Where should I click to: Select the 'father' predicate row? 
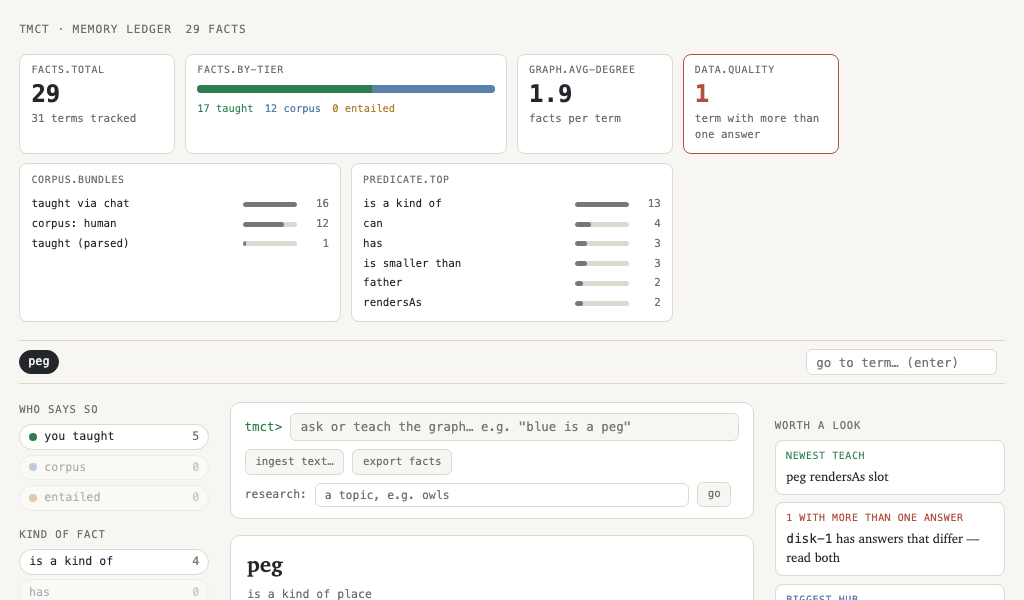click(512, 283)
